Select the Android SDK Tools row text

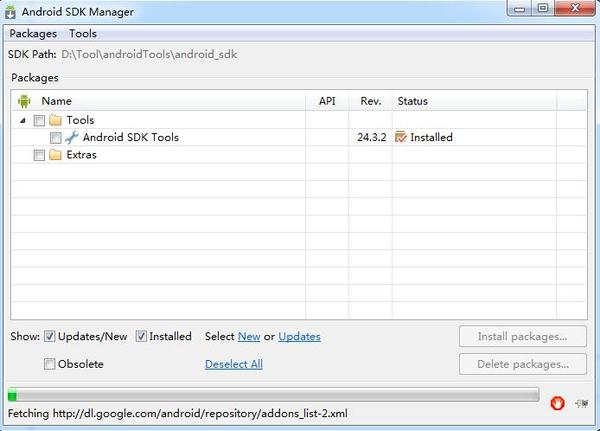(x=131, y=137)
